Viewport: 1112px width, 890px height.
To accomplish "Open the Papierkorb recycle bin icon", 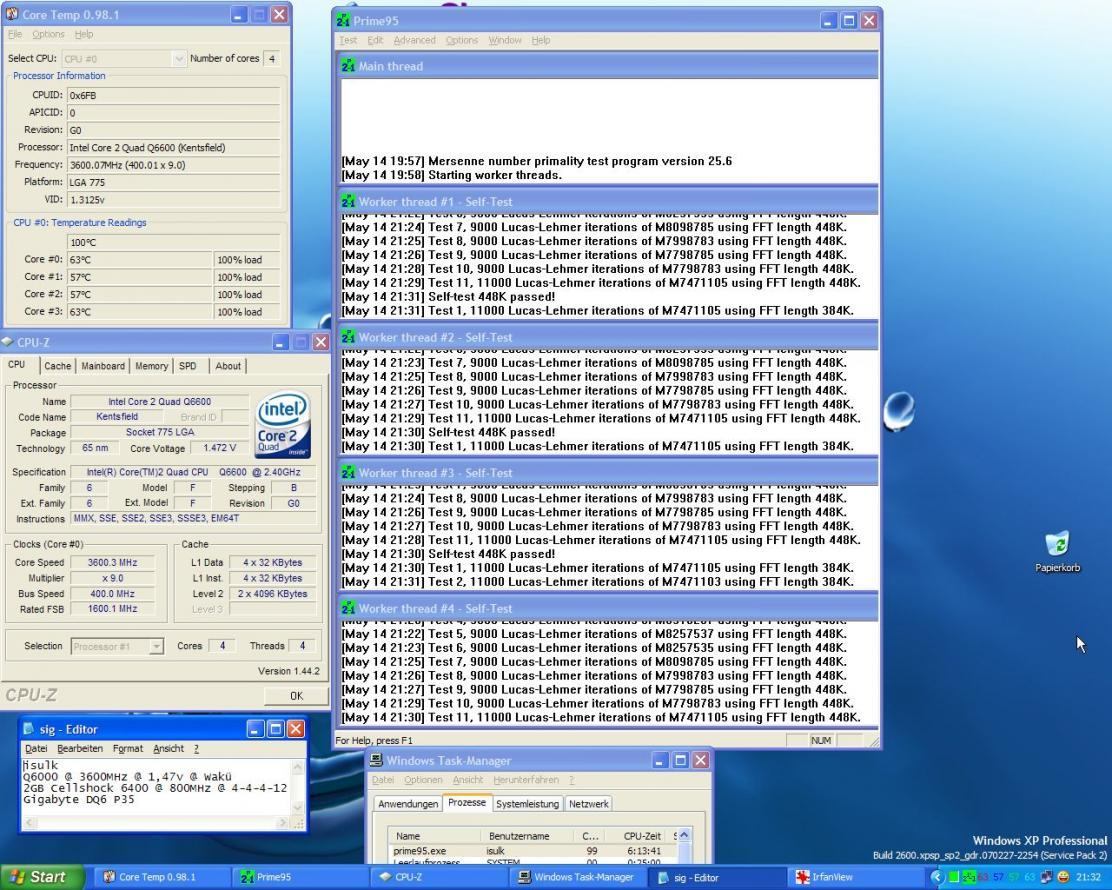I will 1057,545.
